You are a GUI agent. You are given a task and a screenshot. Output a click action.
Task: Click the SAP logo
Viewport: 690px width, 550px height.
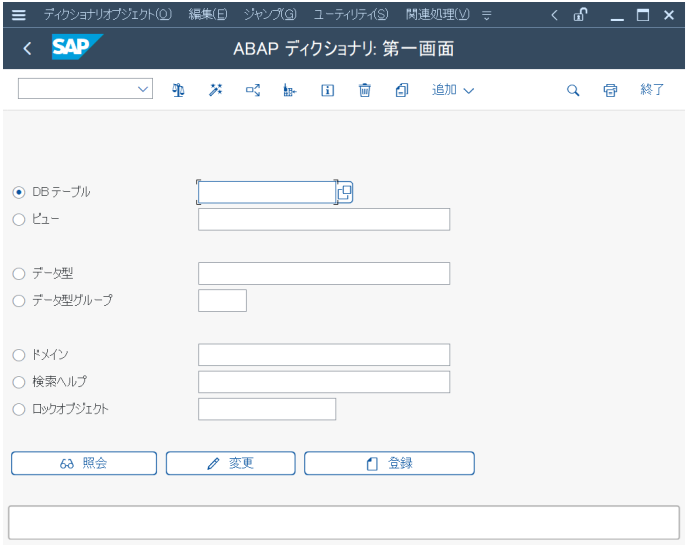click(77, 47)
